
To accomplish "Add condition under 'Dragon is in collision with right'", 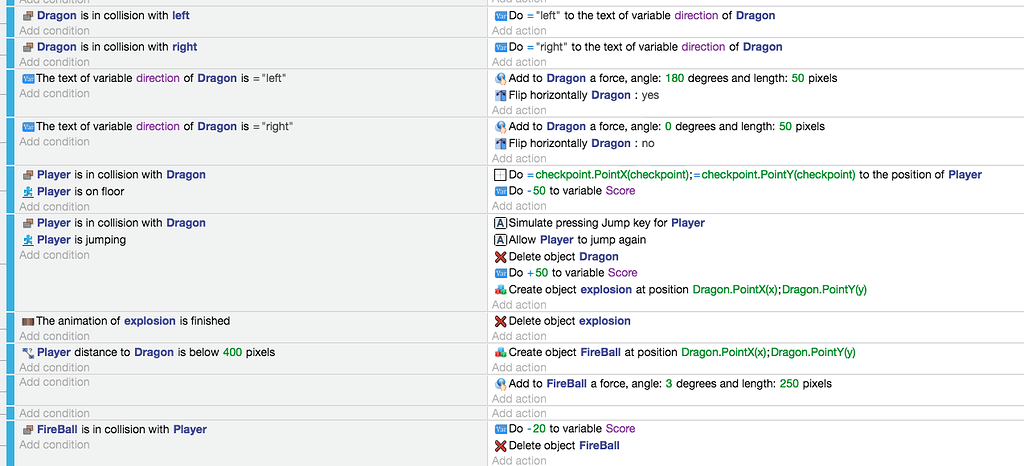I will tap(54, 62).
